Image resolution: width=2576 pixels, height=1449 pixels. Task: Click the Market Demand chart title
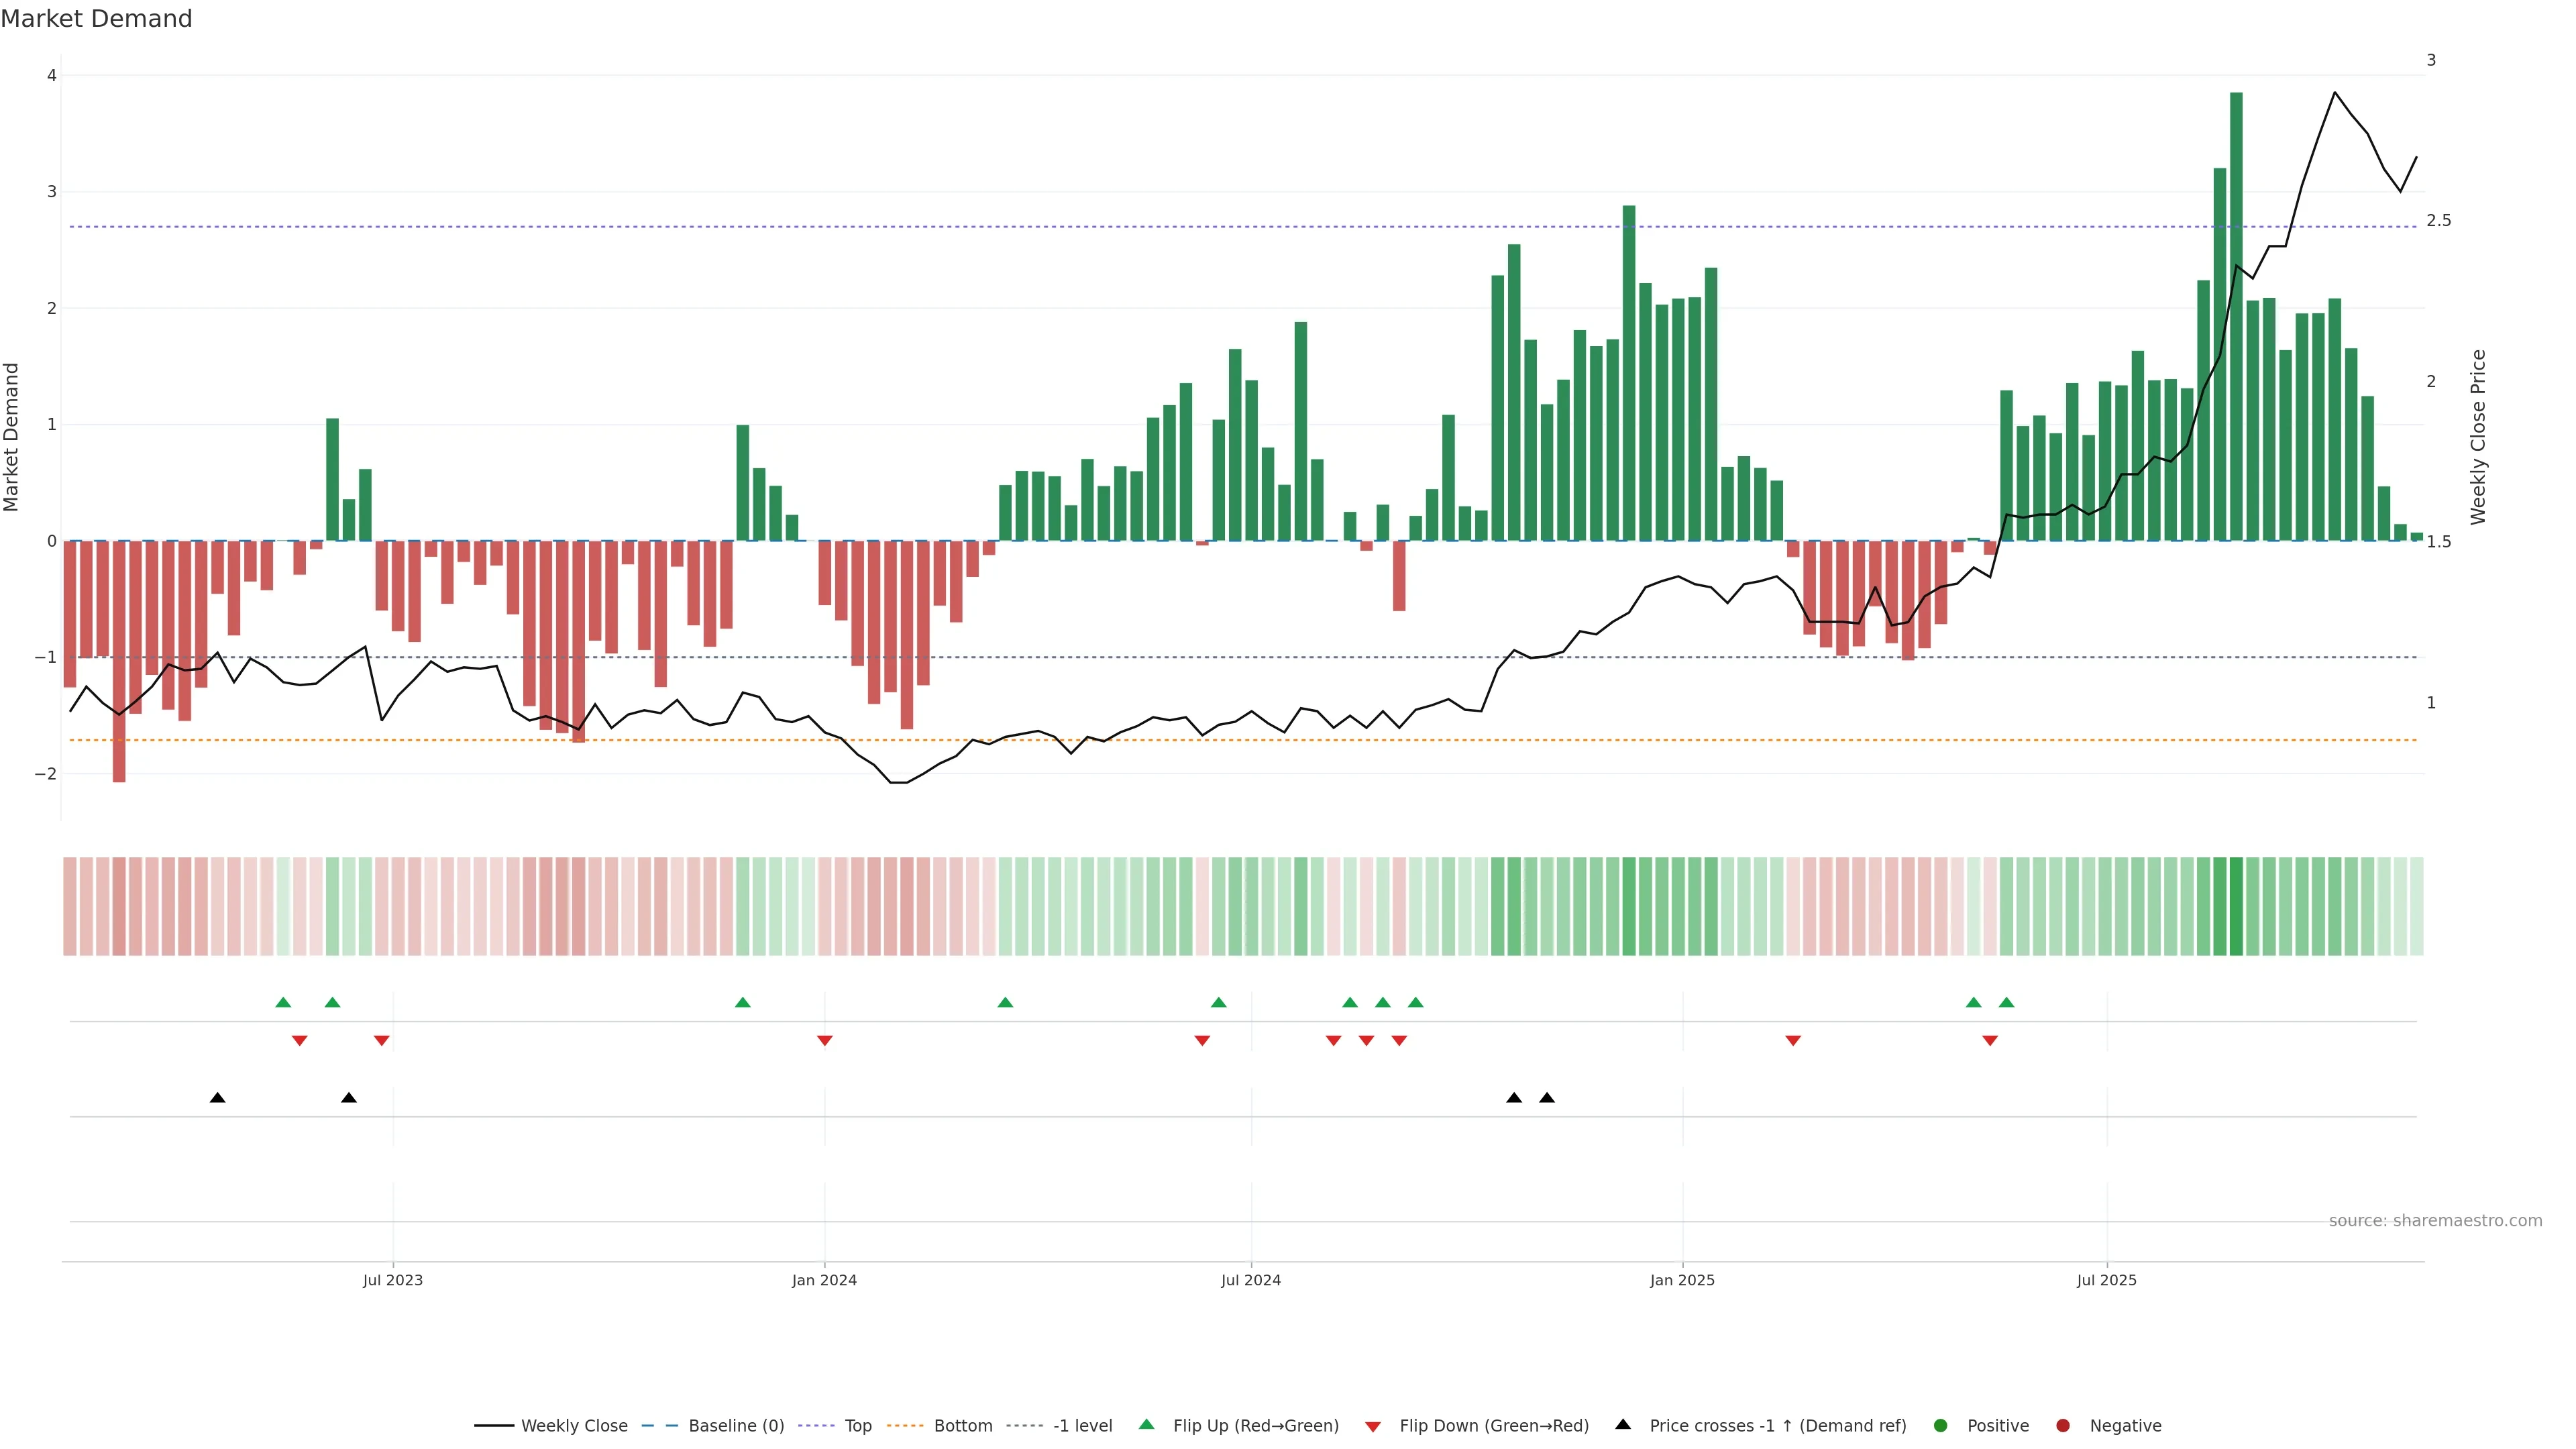96,19
